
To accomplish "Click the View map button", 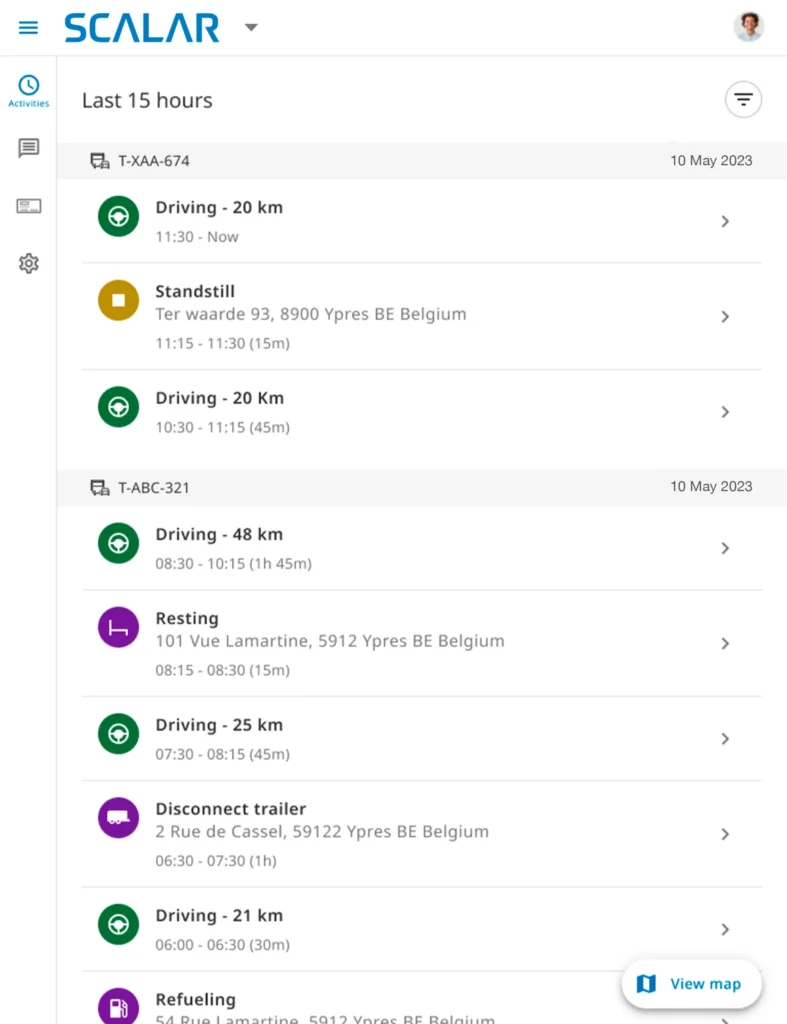I will click(692, 984).
